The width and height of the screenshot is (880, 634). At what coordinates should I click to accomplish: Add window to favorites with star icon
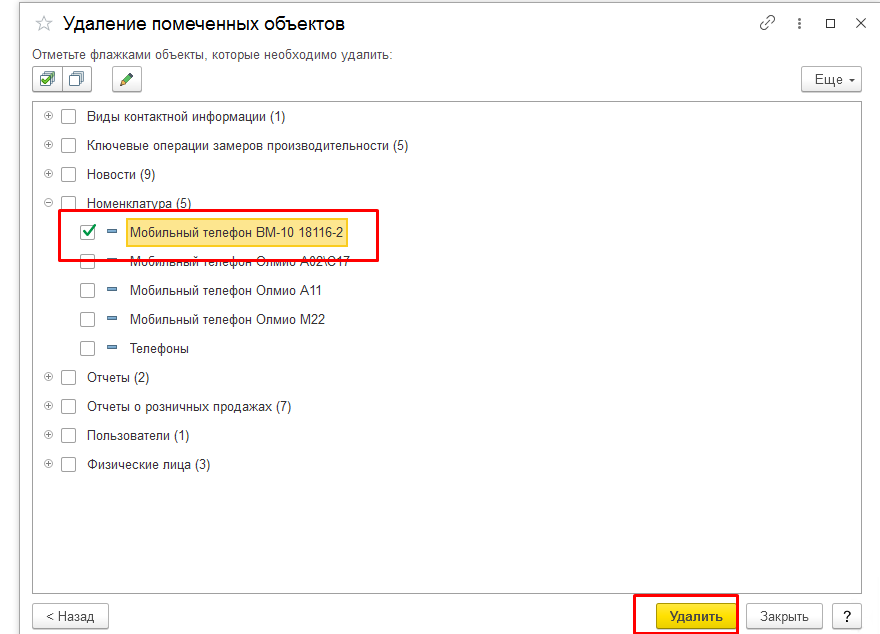coord(44,24)
